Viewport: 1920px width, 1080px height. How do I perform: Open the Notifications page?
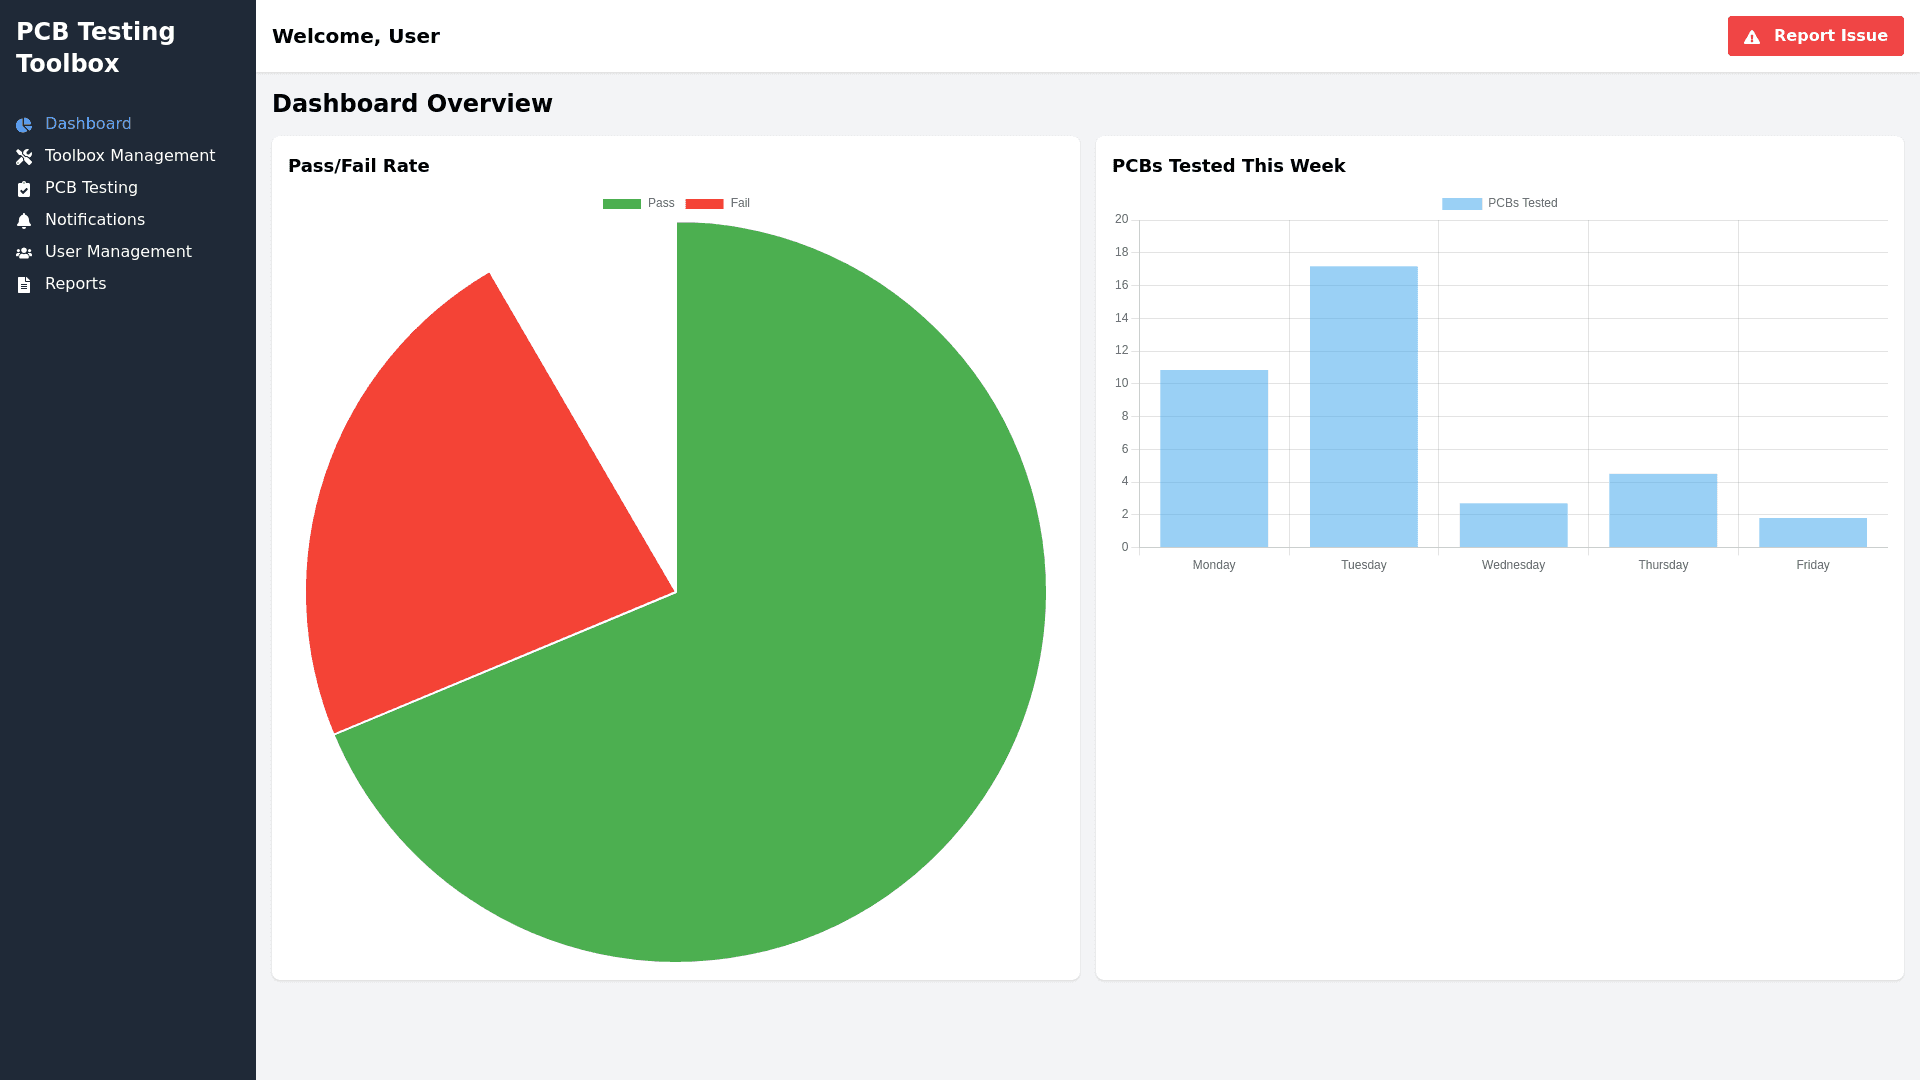(95, 220)
